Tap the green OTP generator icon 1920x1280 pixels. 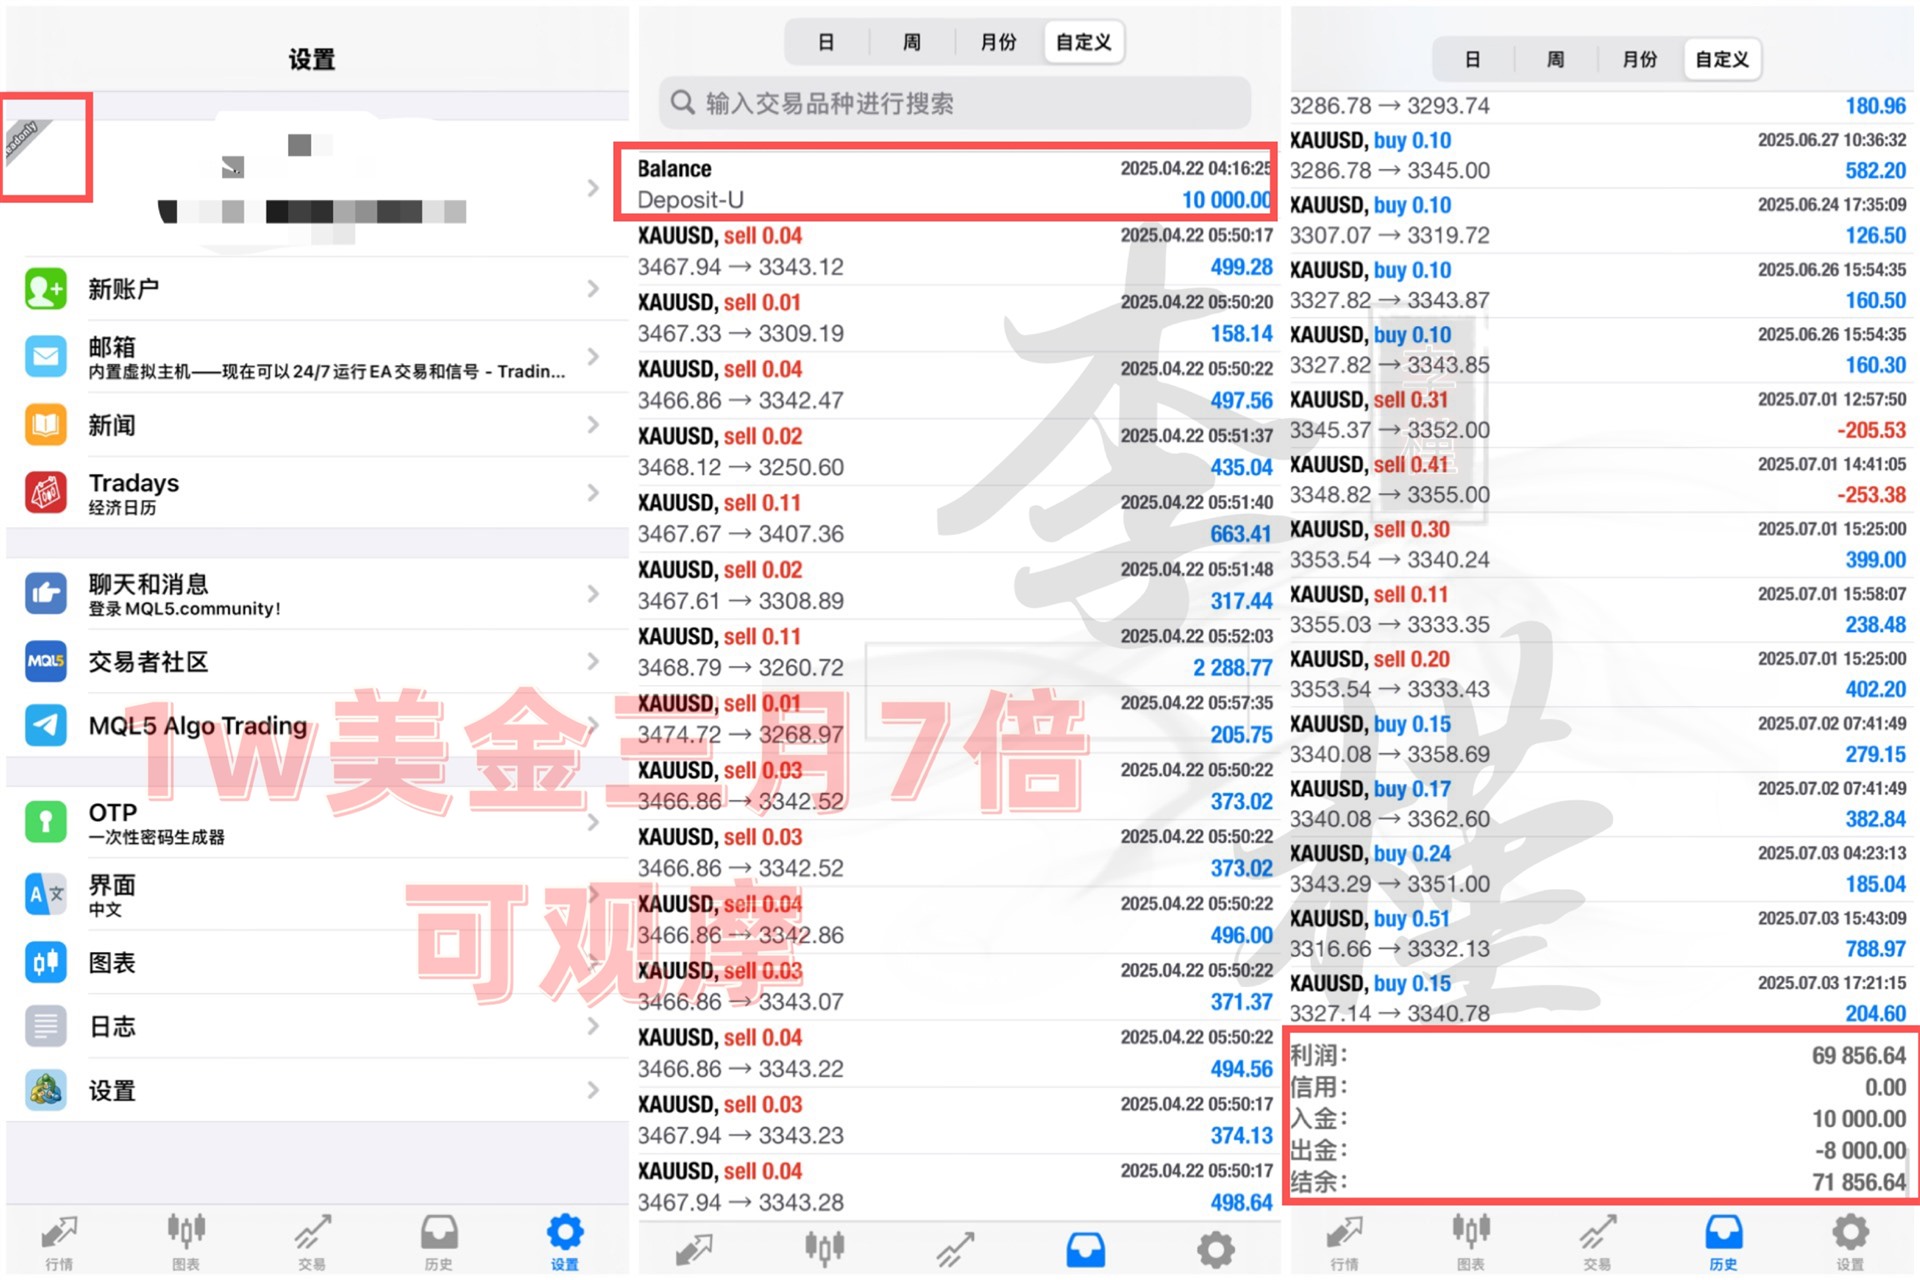coord(46,821)
